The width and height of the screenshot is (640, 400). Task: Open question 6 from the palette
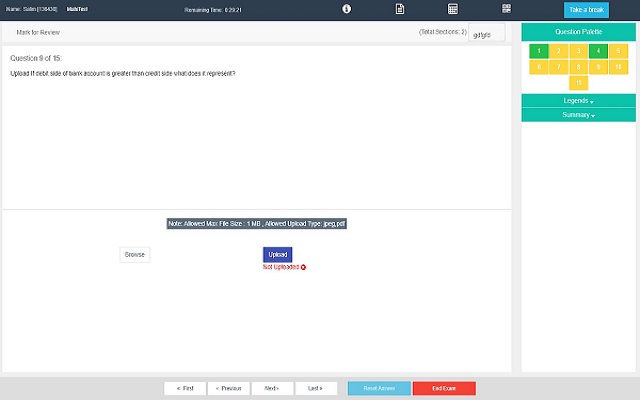coord(539,67)
